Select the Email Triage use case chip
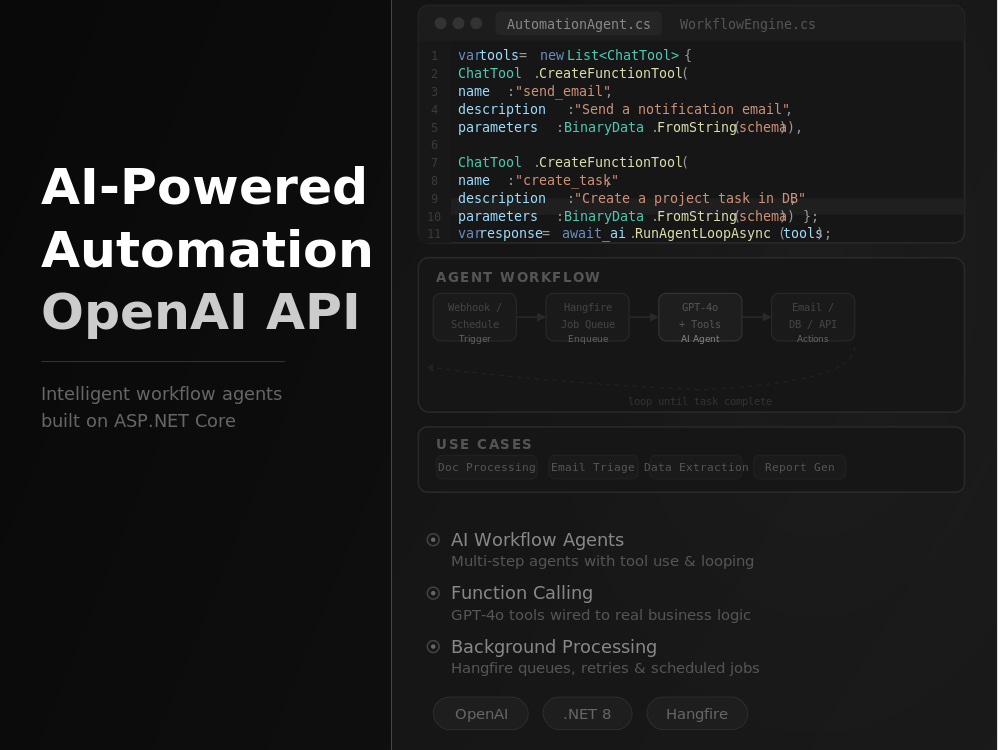1000x750 pixels. 592,467
